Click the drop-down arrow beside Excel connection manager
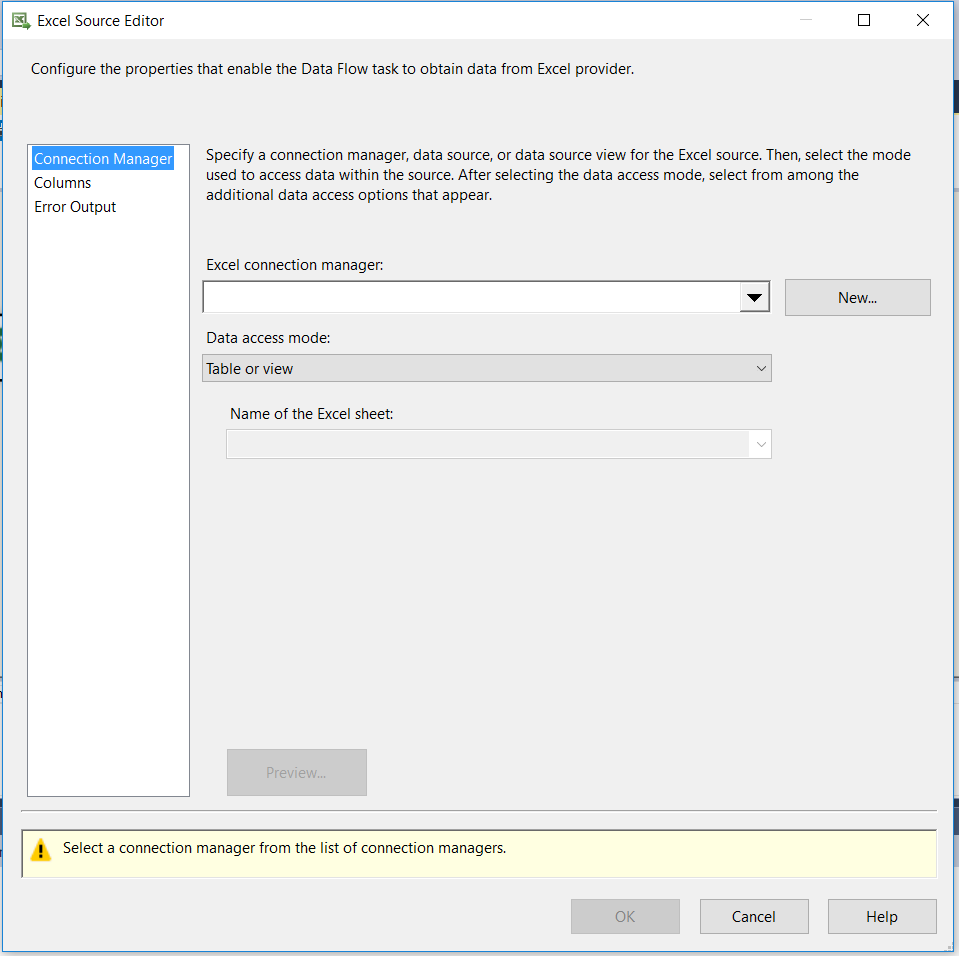The width and height of the screenshot is (959, 956). (x=755, y=297)
